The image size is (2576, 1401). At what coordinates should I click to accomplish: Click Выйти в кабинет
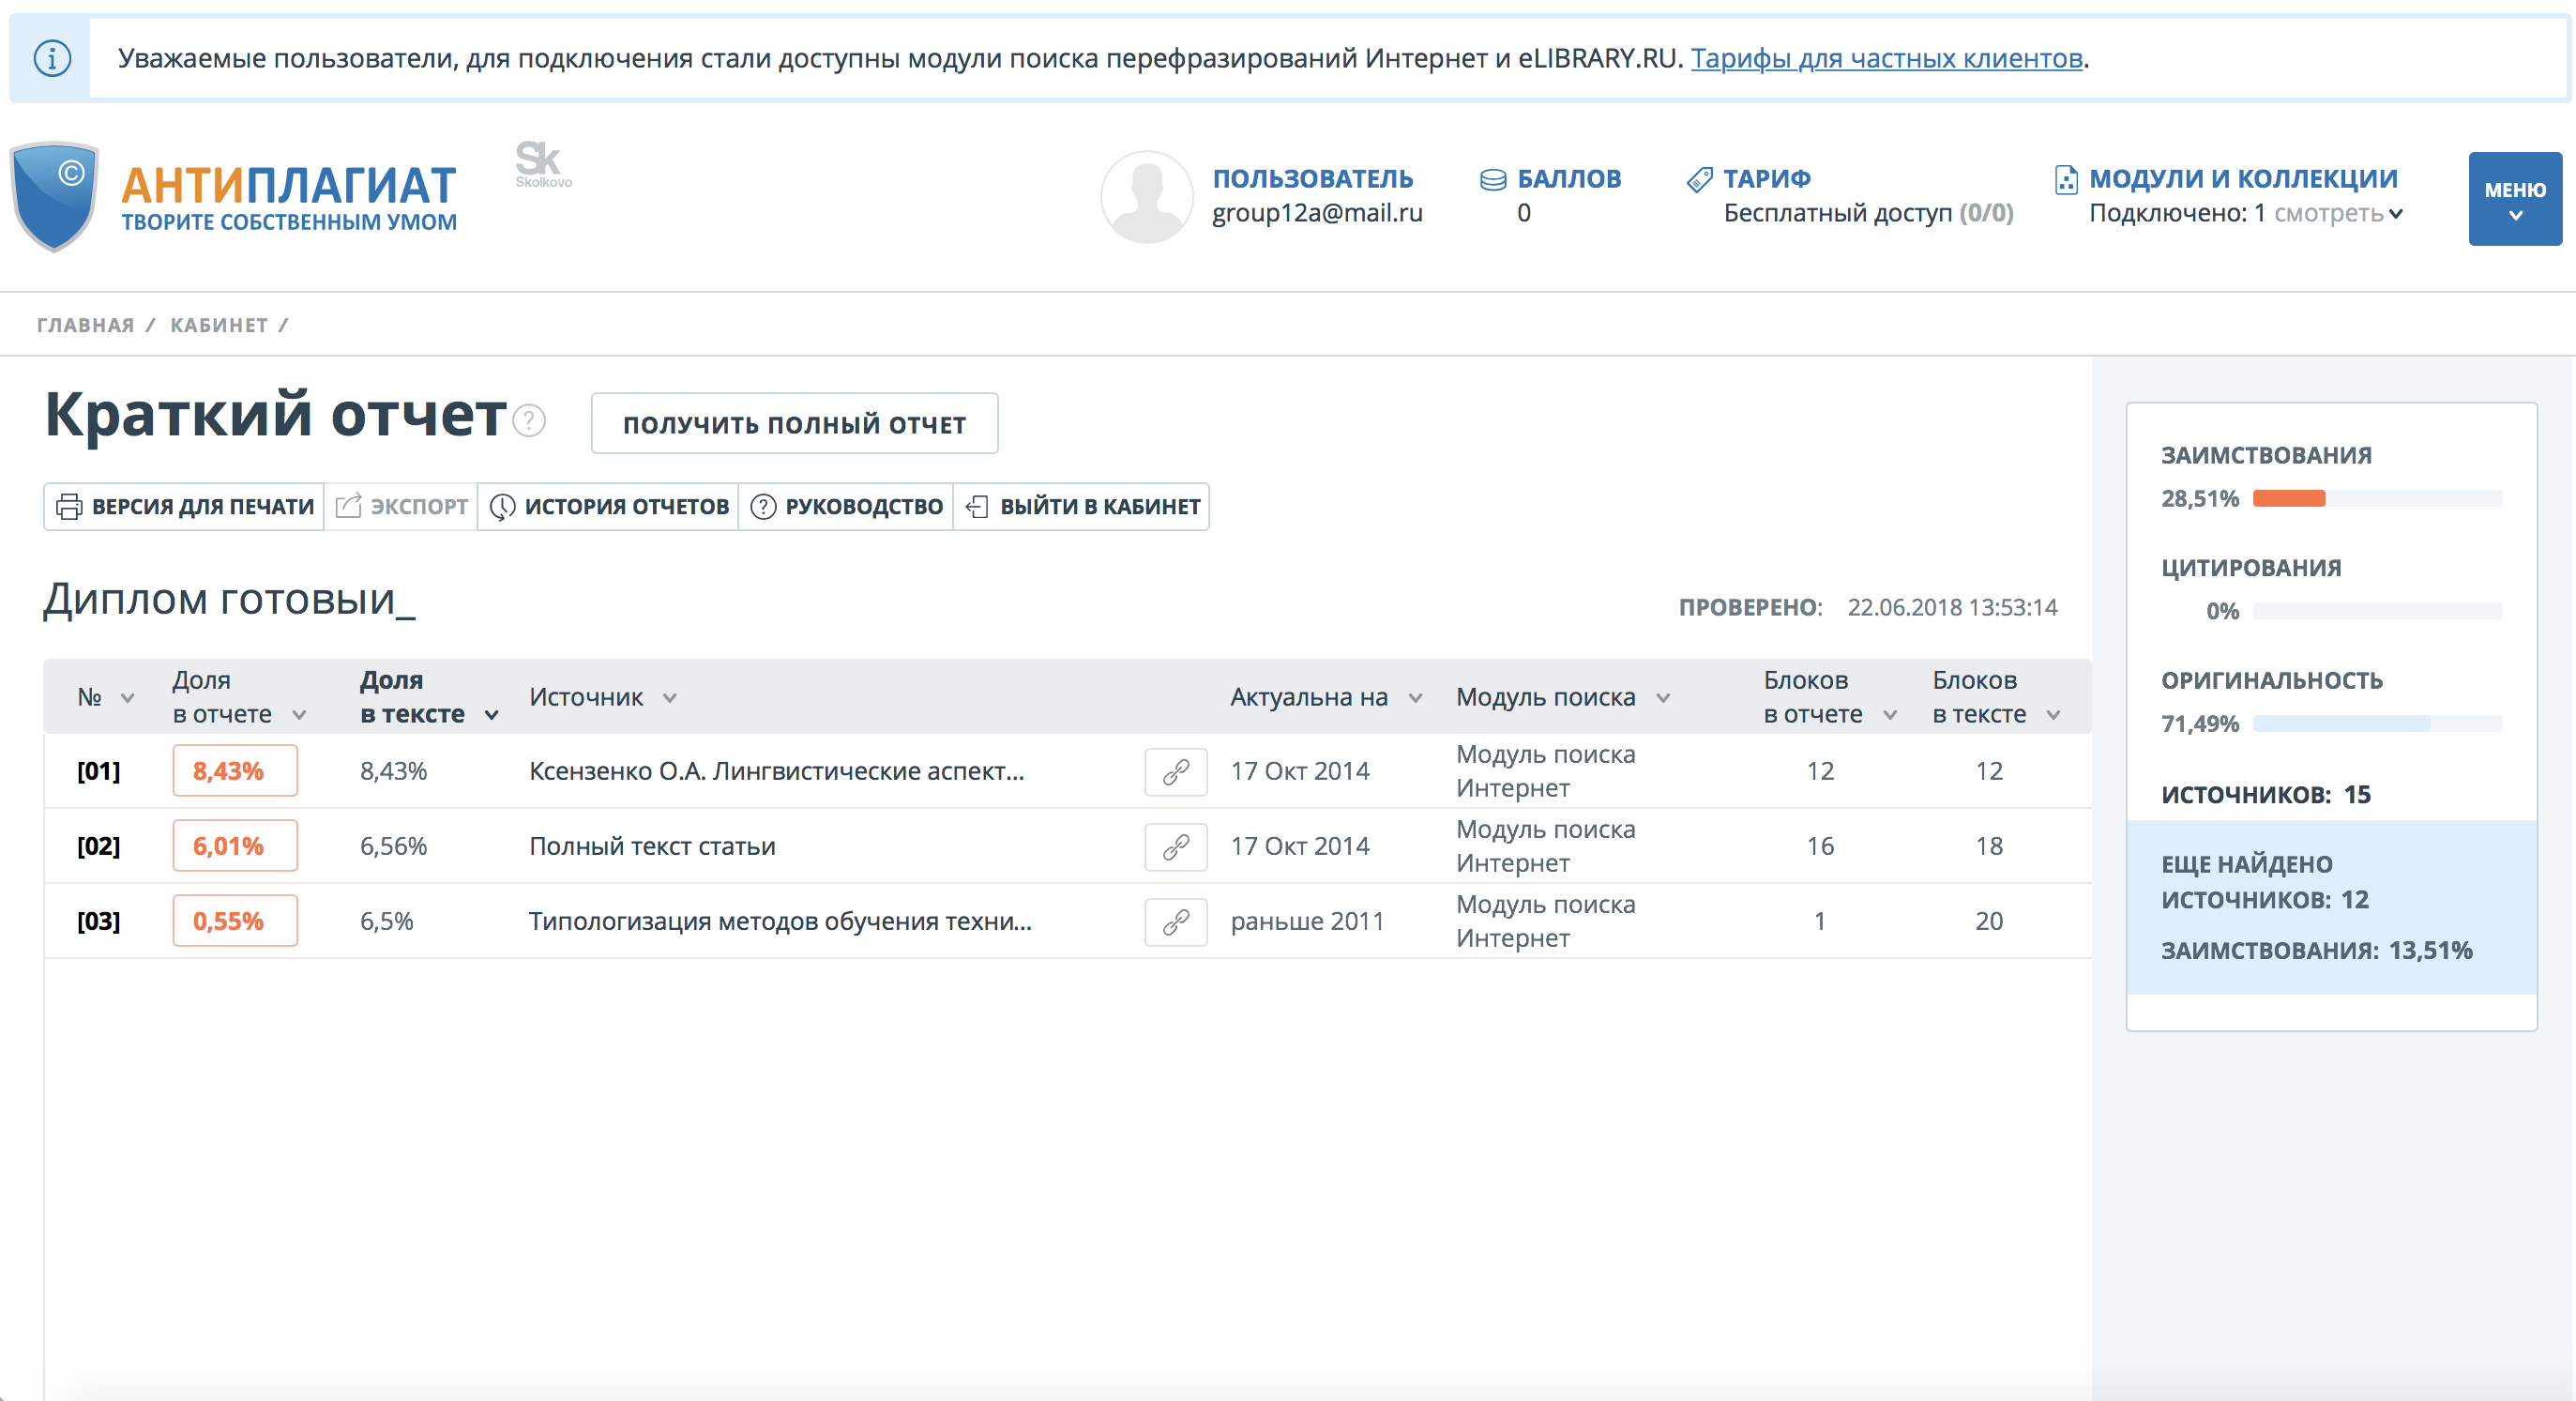pos(1082,507)
